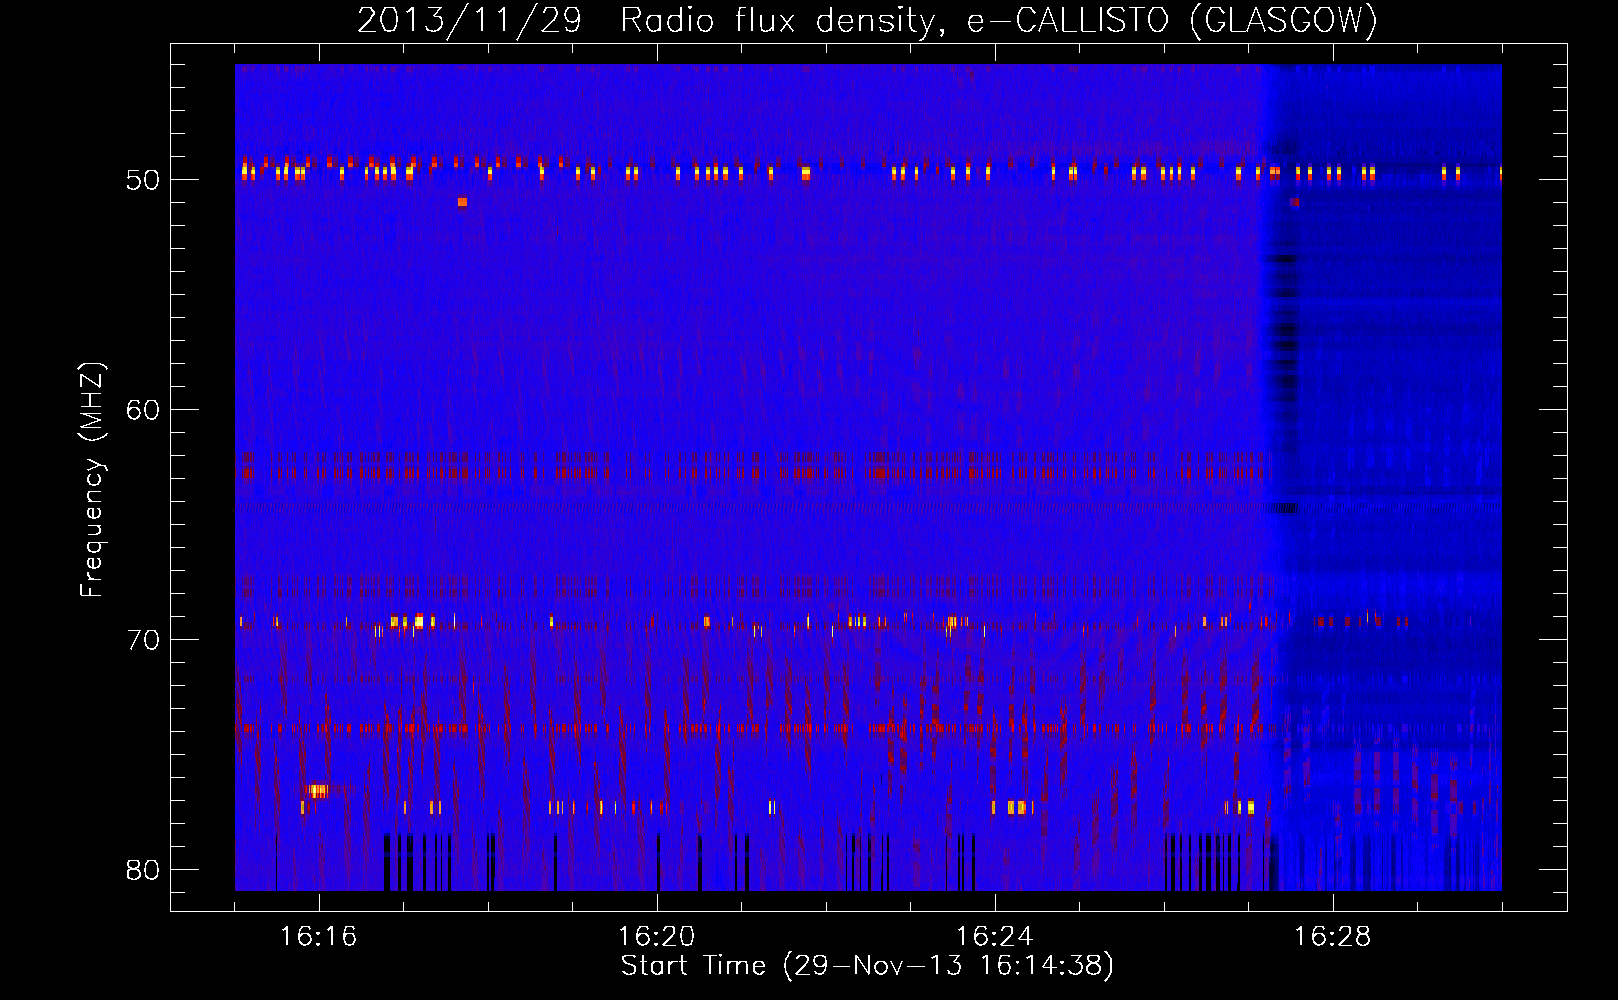This screenshot has width=1618, height=1000.
Task: Click the "Start Time (29-Nov-13 16:14:38)" label
Action: click(867, 966)
